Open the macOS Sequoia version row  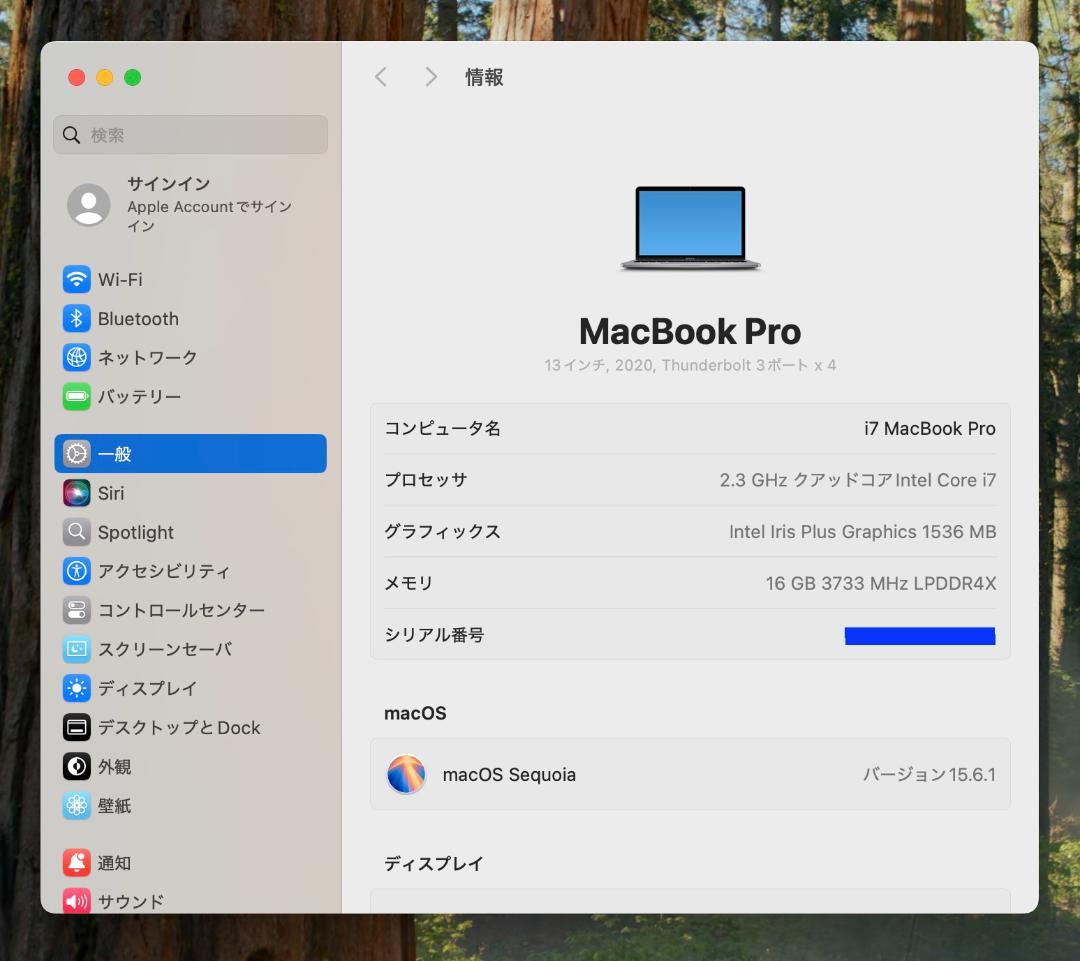[x=690, y=774]
